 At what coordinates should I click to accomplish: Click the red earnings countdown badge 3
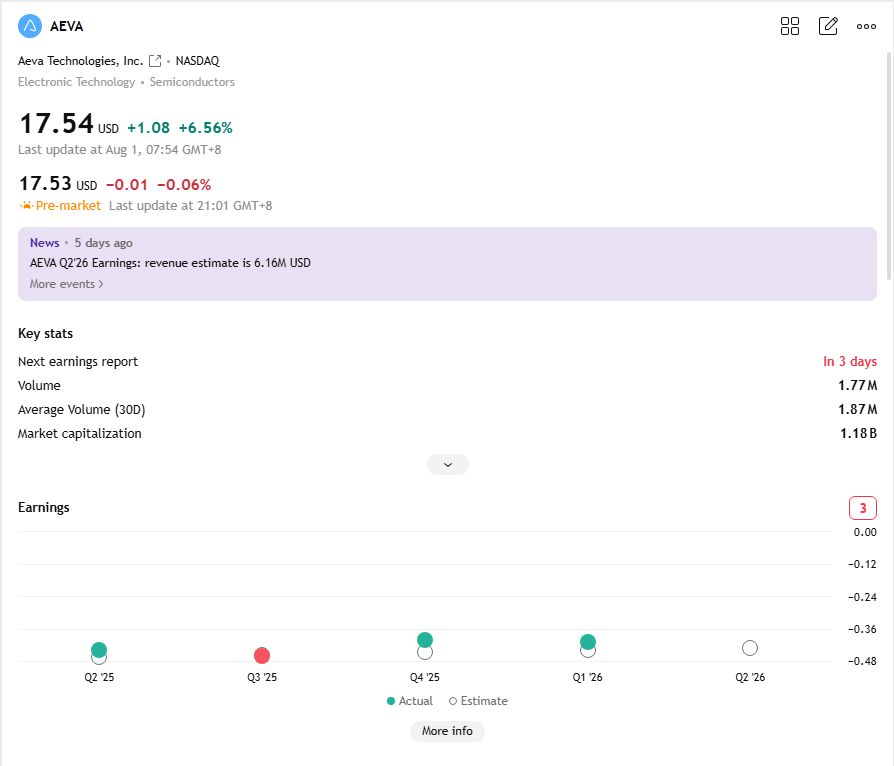[x=863, y=508]
